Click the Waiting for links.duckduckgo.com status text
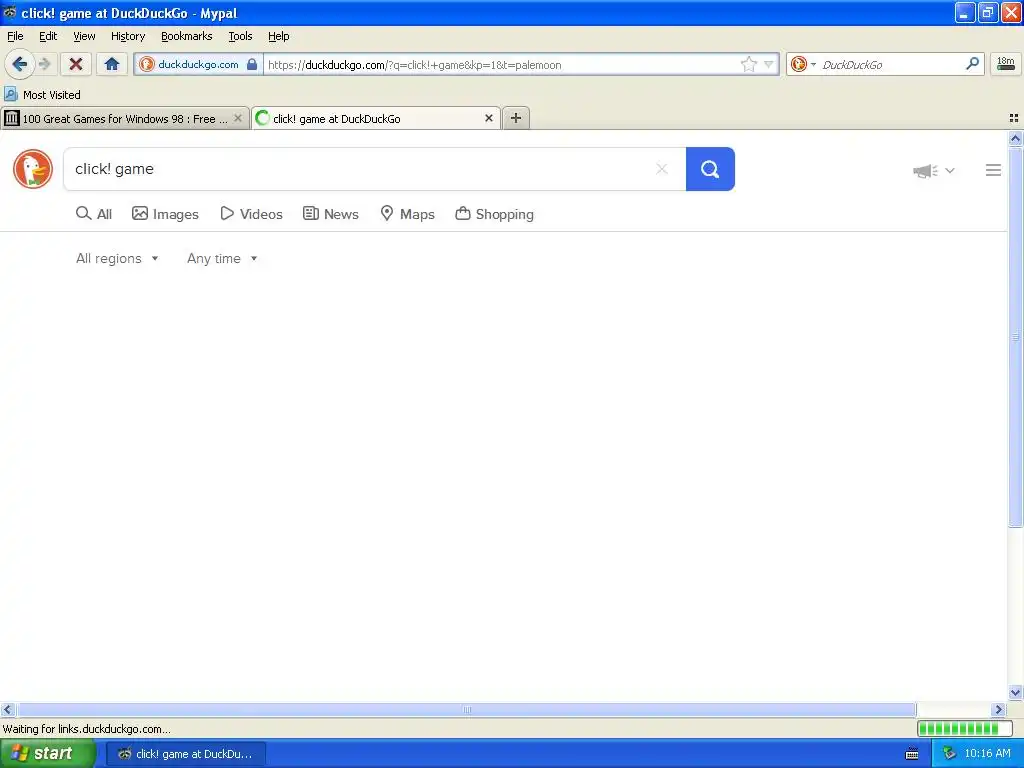 click(x=86, y=729)
